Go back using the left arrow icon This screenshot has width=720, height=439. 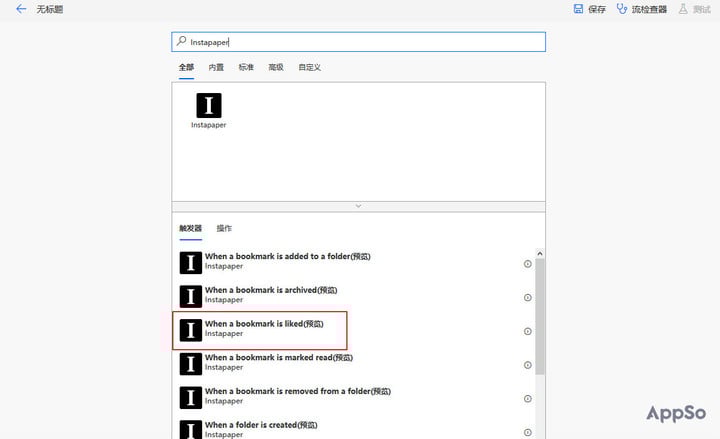21,9
